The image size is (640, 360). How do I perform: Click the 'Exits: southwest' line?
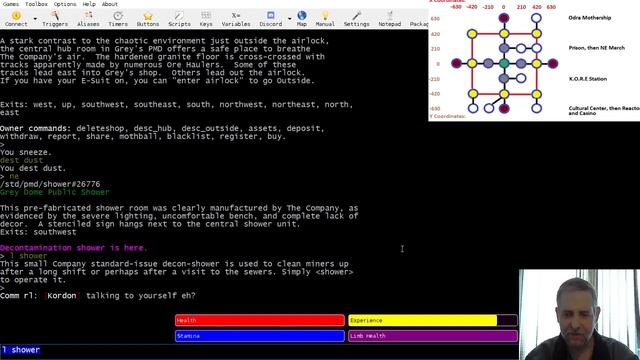tap(38, 232)
